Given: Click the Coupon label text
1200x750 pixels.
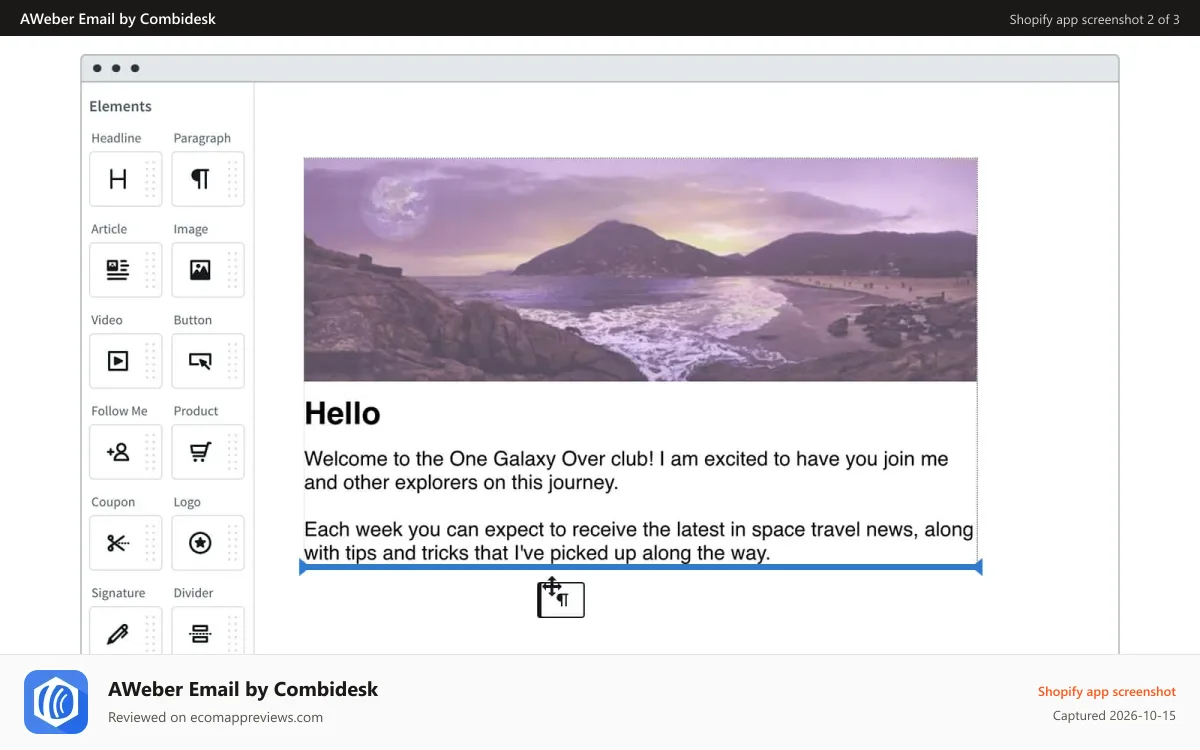Looking at the screenshot, I should 113,502.
